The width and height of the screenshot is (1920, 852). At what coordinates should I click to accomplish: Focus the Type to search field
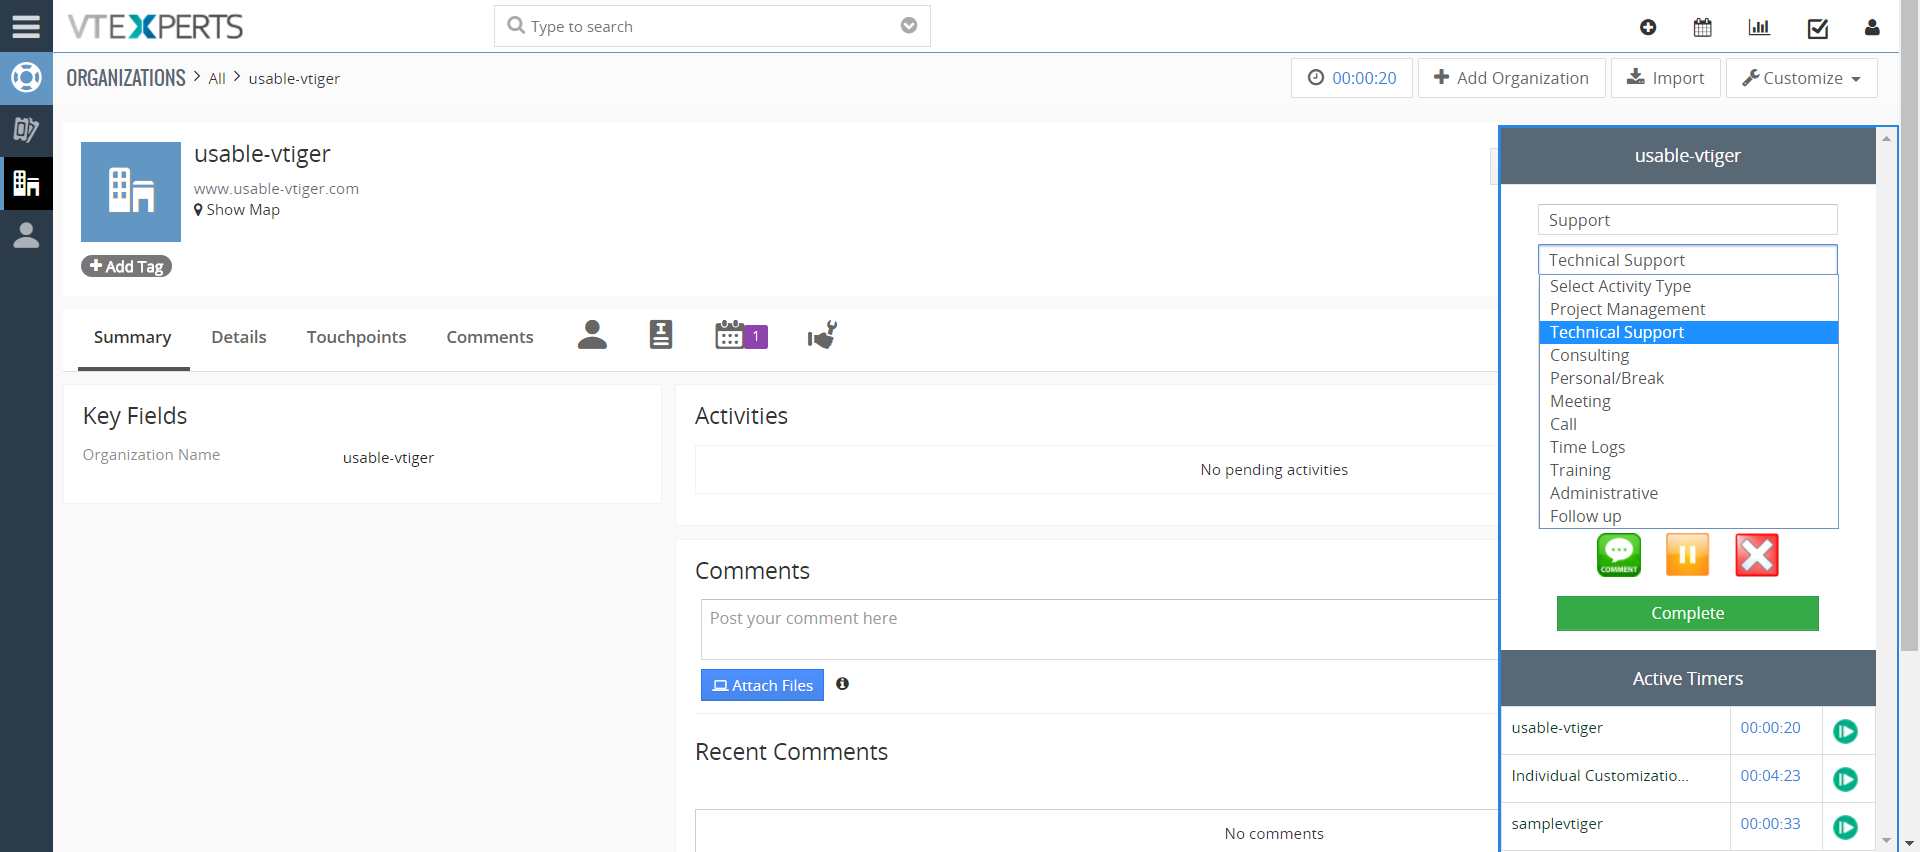pos(712,26)
